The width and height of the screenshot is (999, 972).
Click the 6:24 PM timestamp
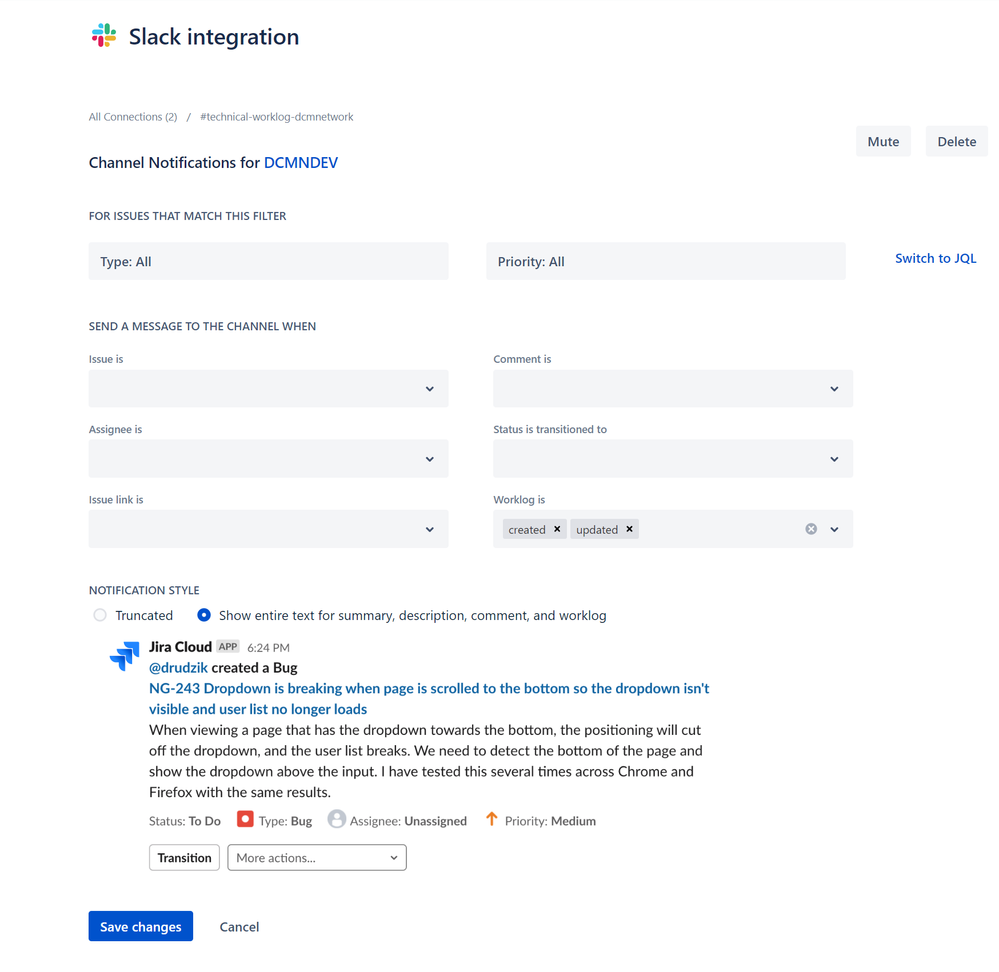(268, 648)
